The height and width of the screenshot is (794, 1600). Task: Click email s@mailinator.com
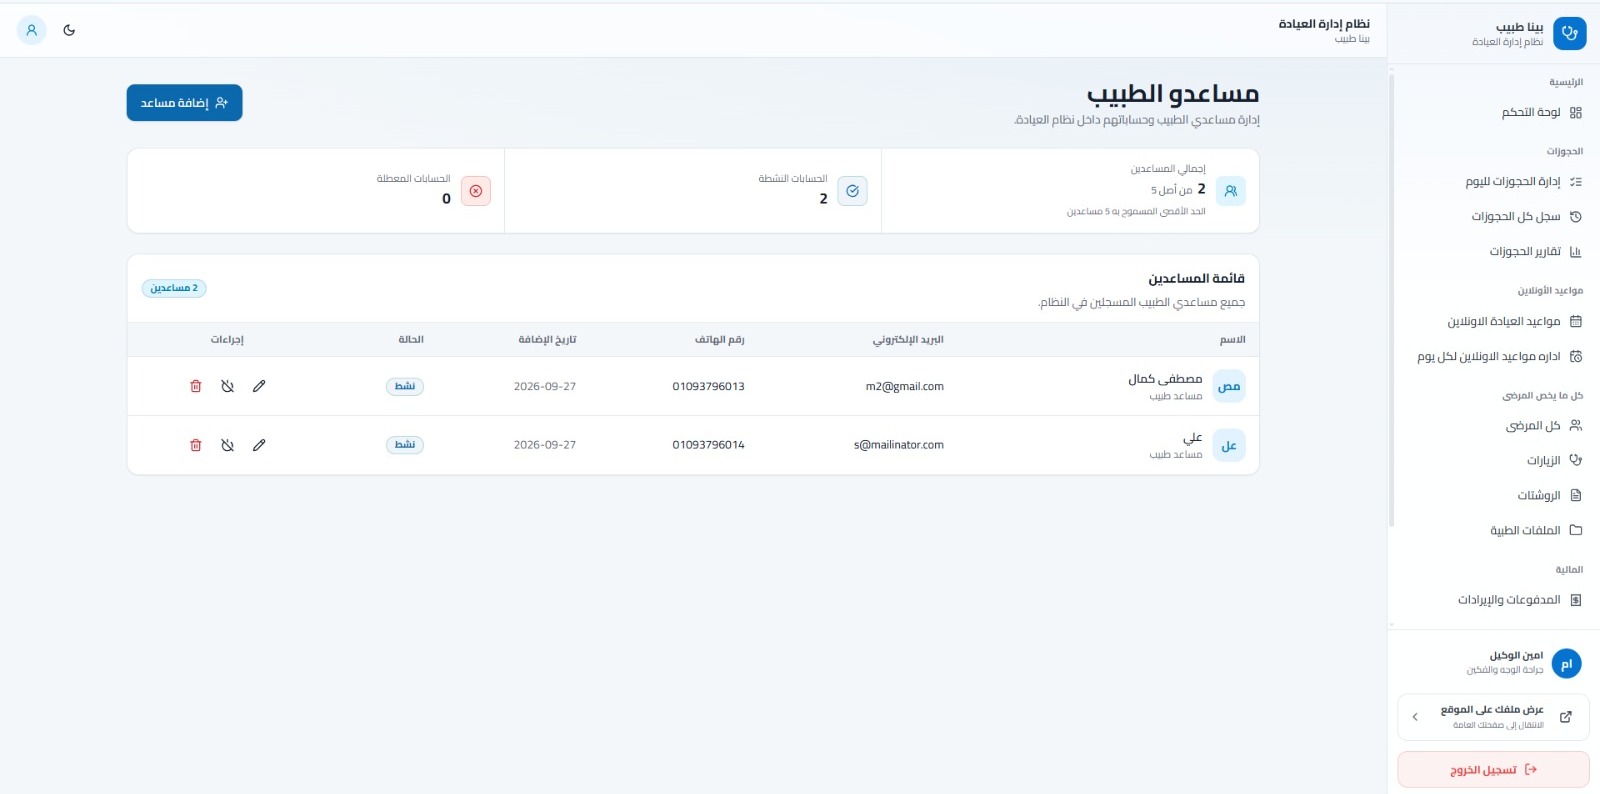click(x=899, y=445)
